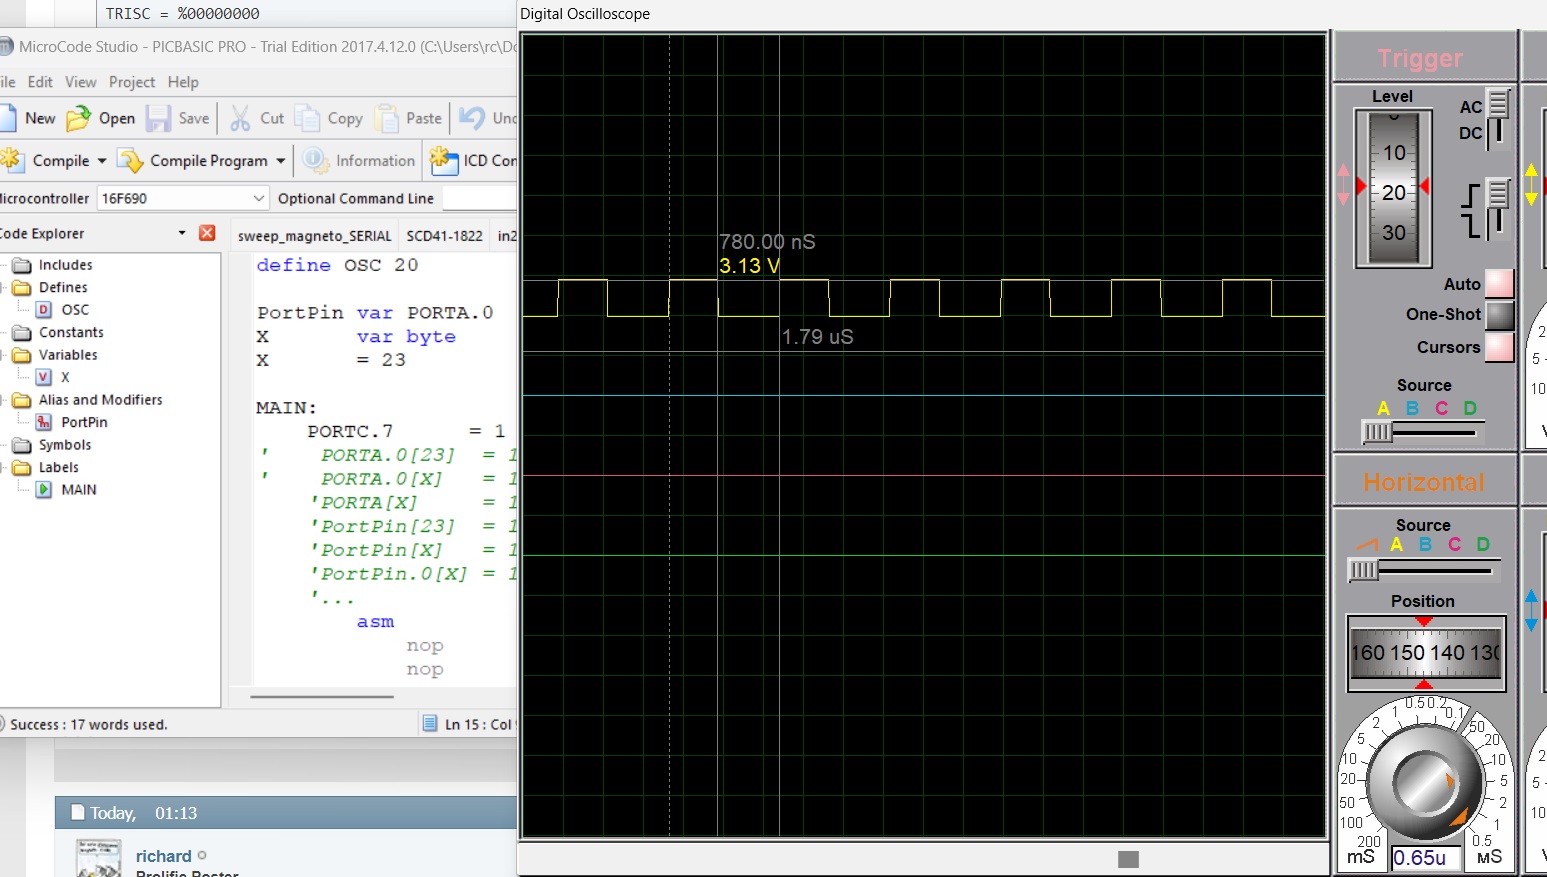
Task: Click the Paste clipboard icon
Action: pyautogui.click(x=386, y=118)
